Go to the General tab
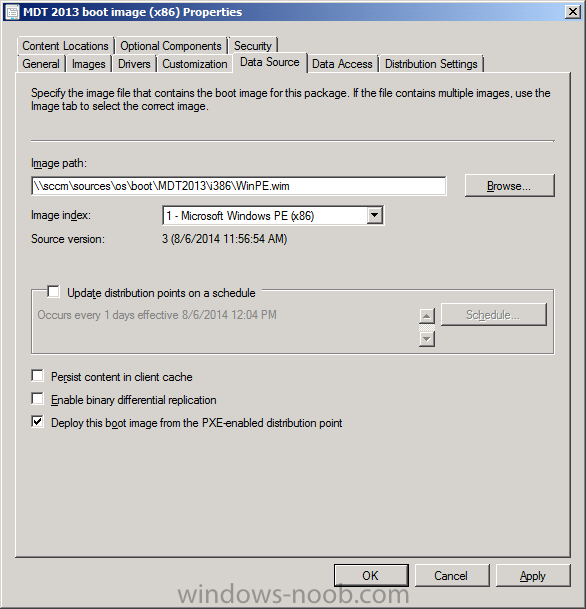This screenshot has width=586, height=609. pos(41,64)
